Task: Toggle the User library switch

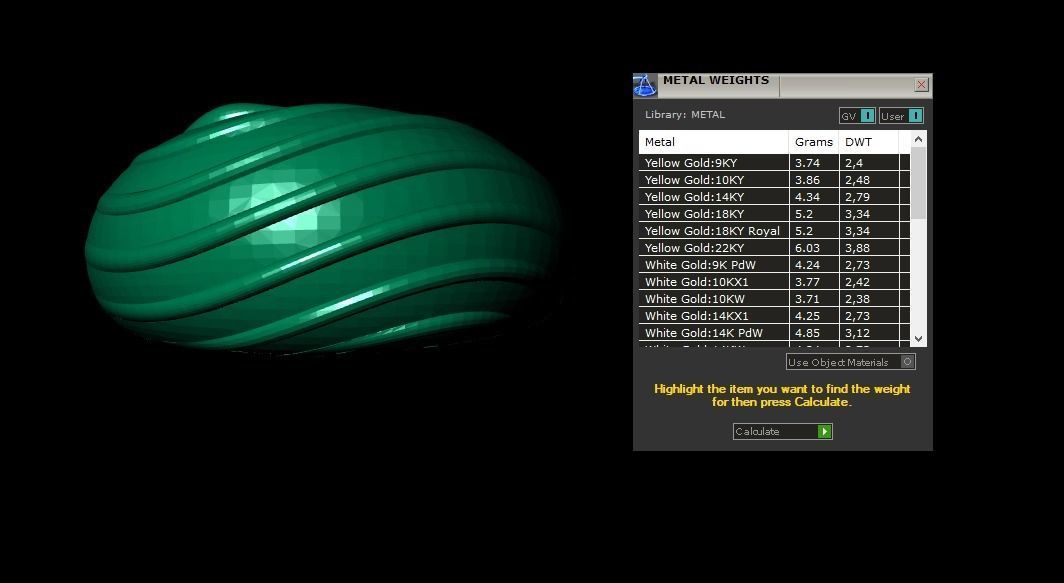Action: tap(901, 116)
